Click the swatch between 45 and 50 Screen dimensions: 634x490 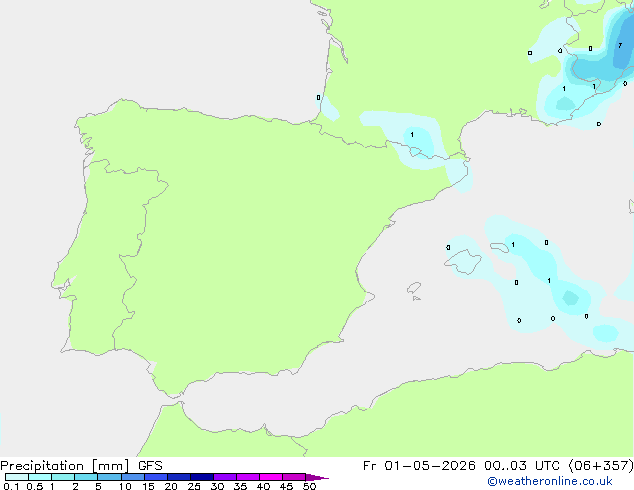pyautogui.click(x=294, y=477)
